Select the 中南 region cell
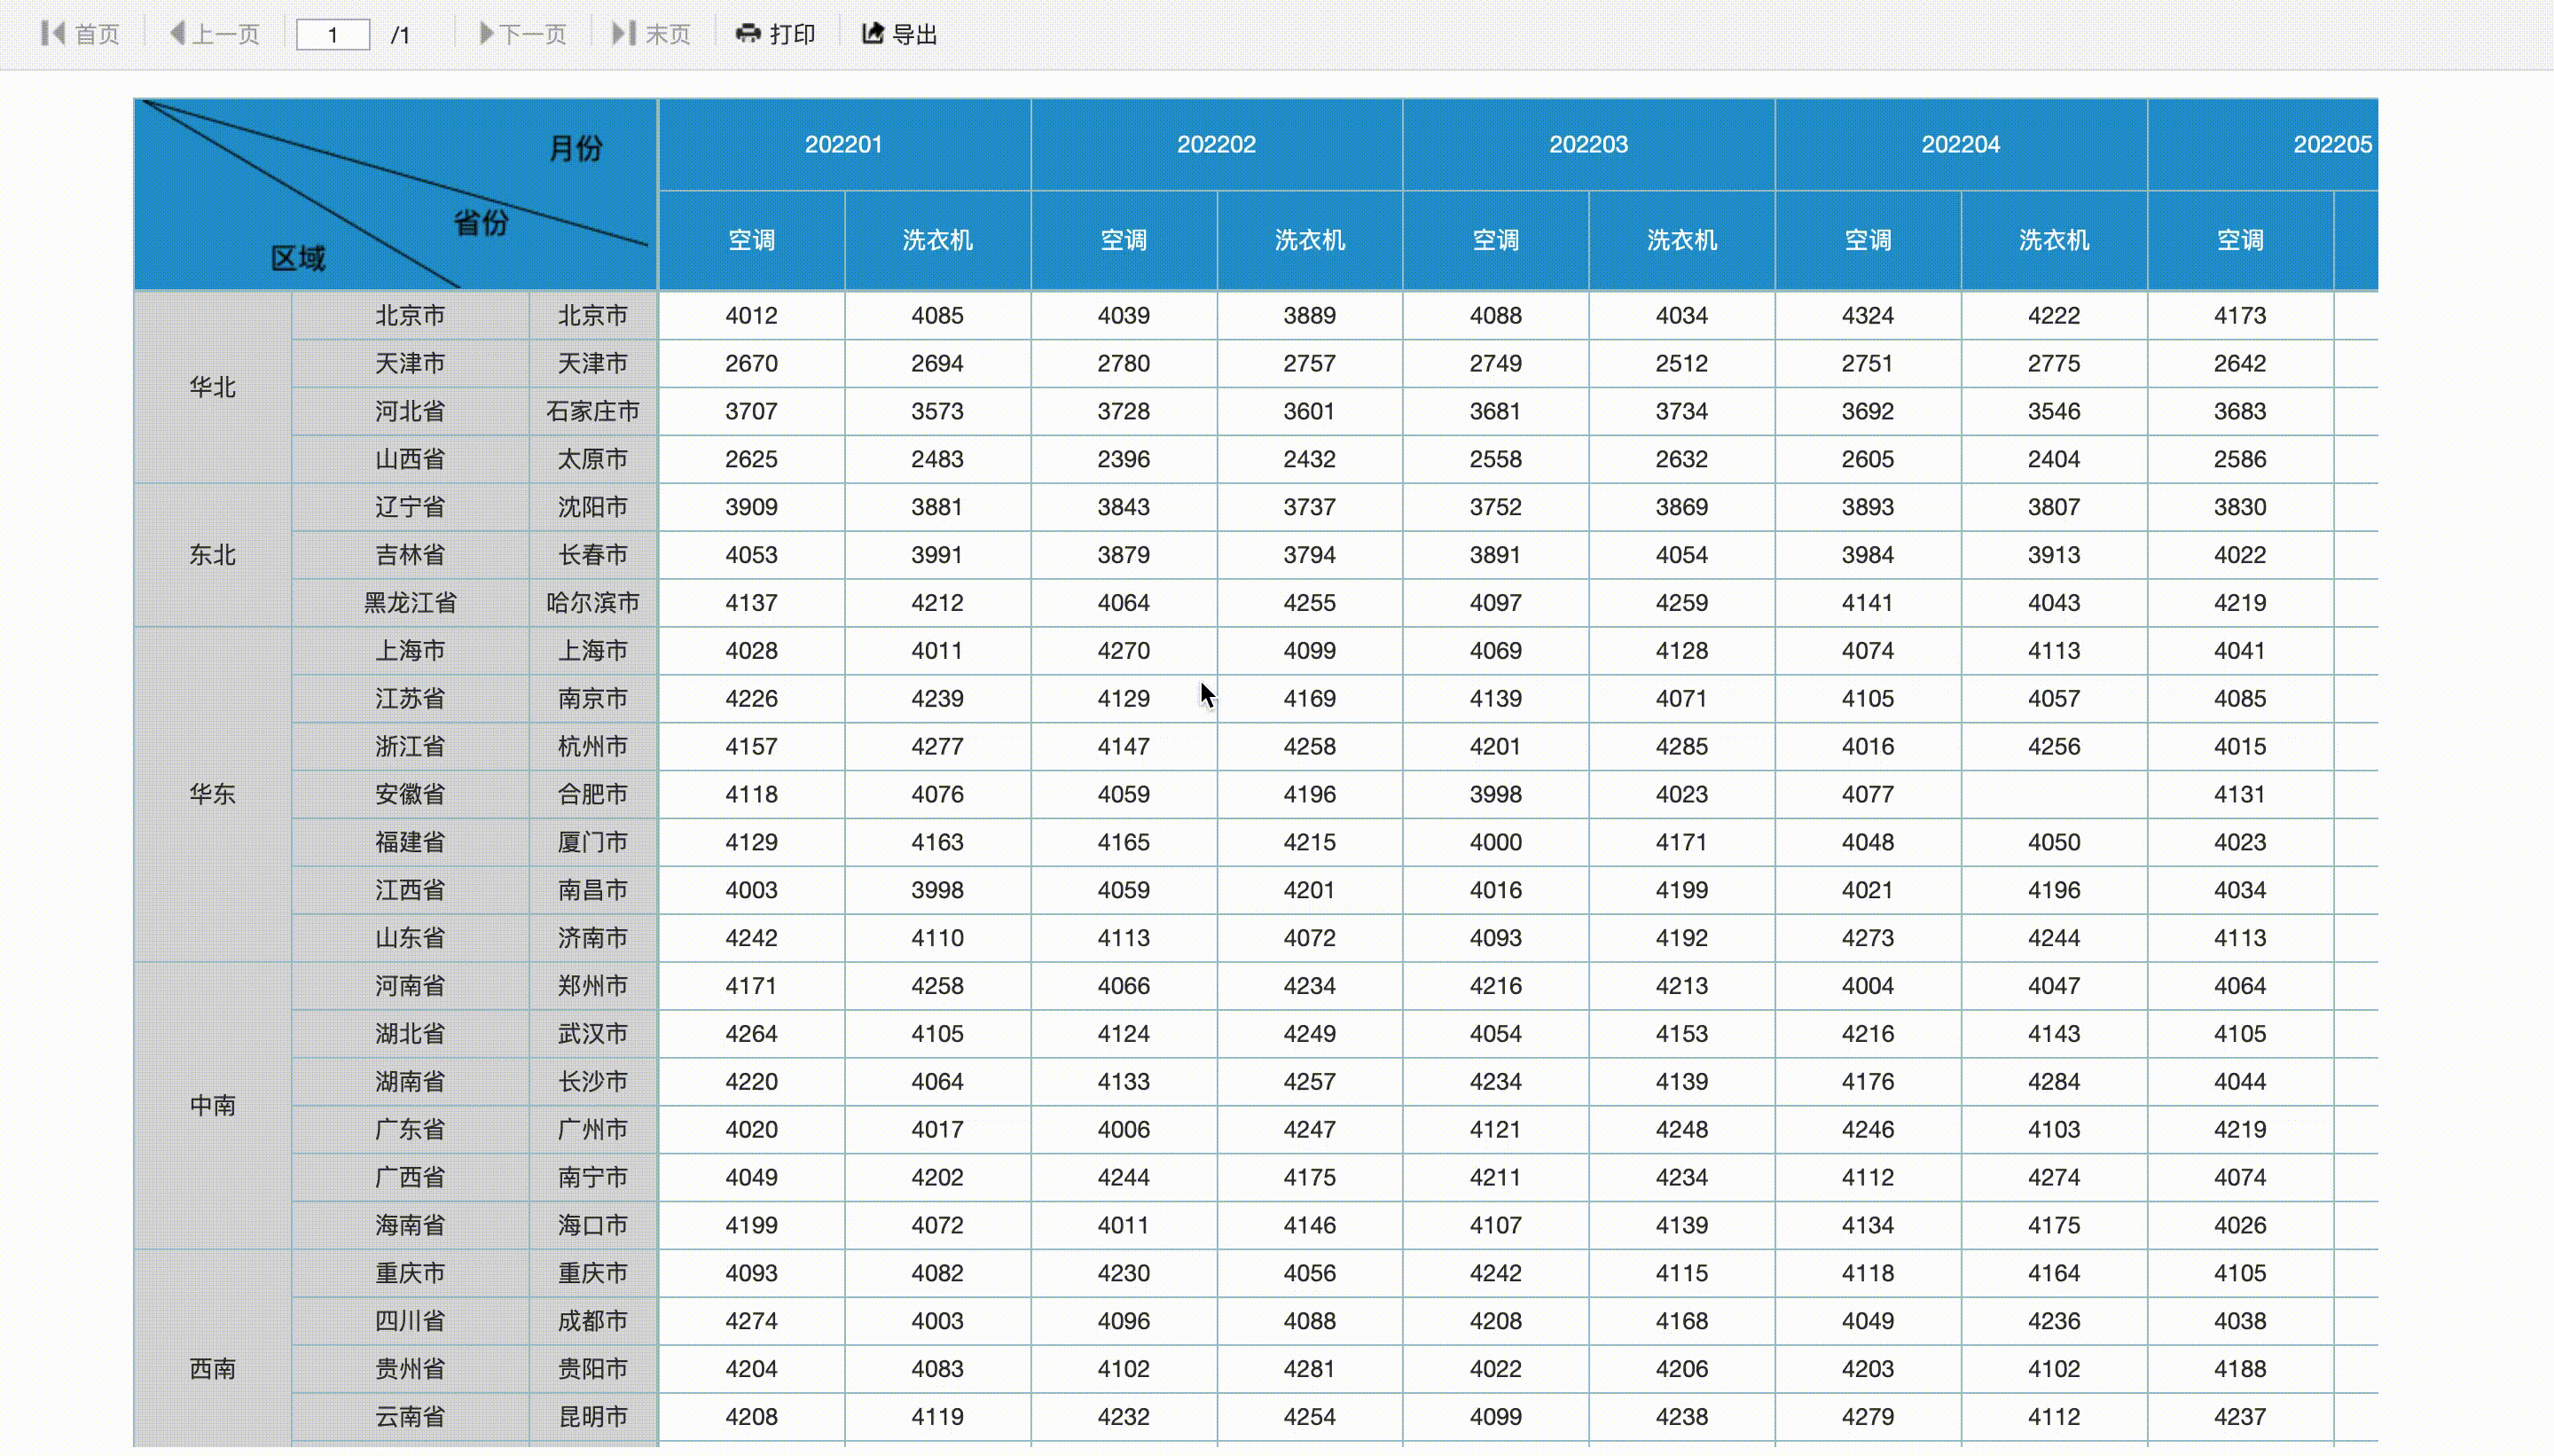This screenshot has width=2554, height=1456. pyautogui.click(x=212, y=1105)
